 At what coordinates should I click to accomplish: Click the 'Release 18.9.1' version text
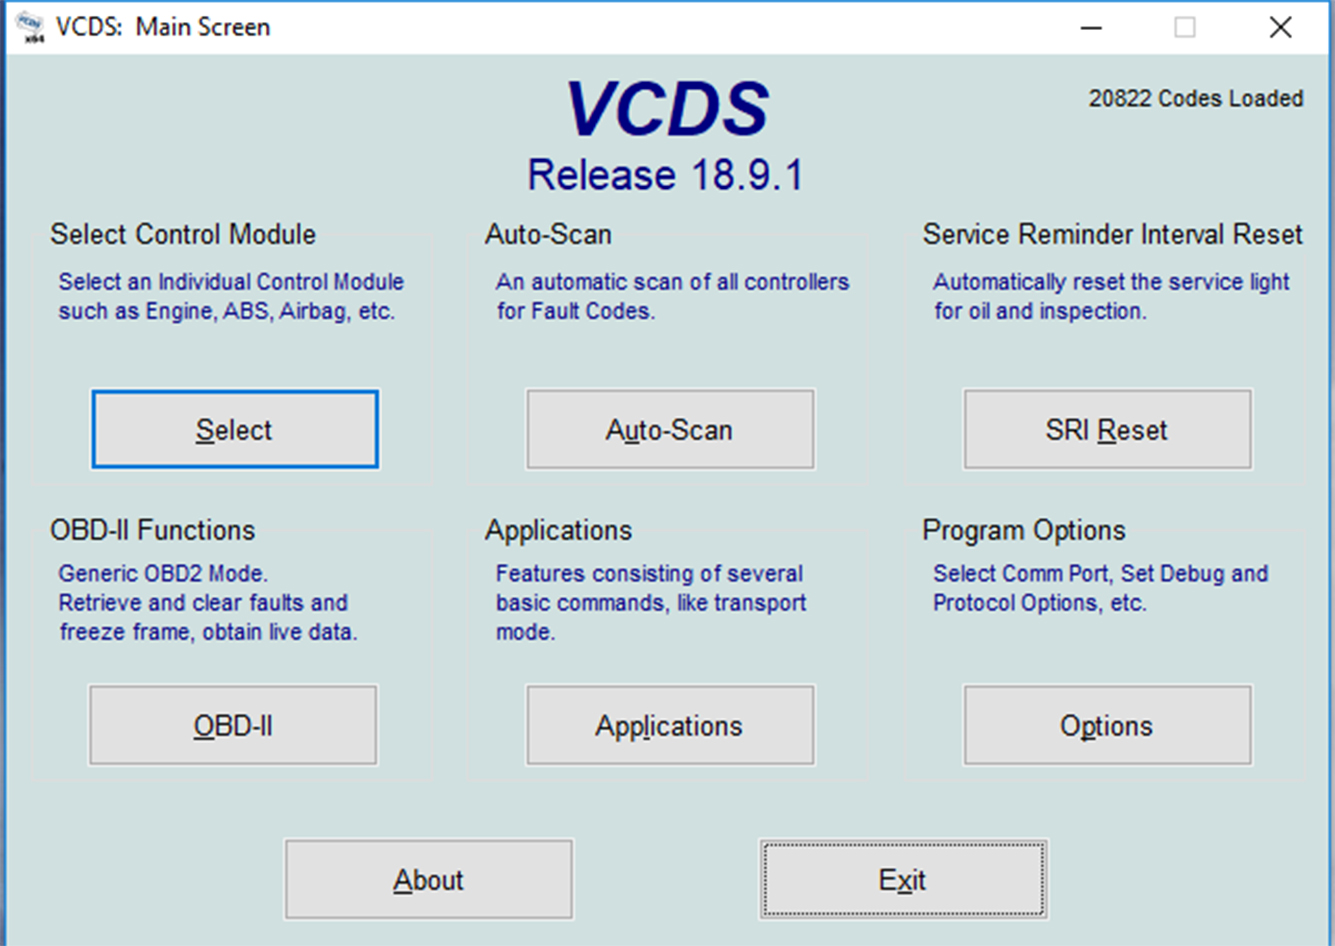pyautogui.click(x=665, y=175)
